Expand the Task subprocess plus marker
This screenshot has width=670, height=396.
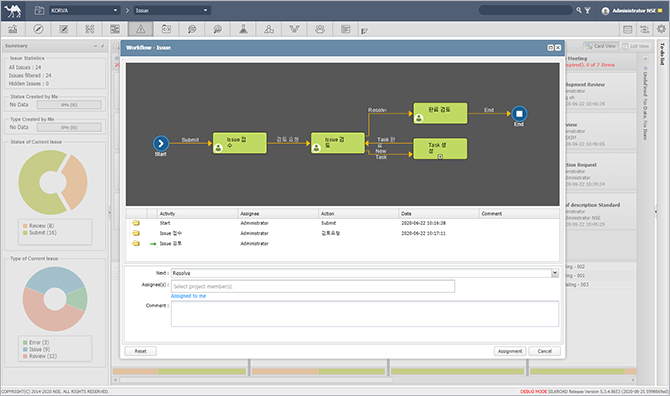(440, 157)
